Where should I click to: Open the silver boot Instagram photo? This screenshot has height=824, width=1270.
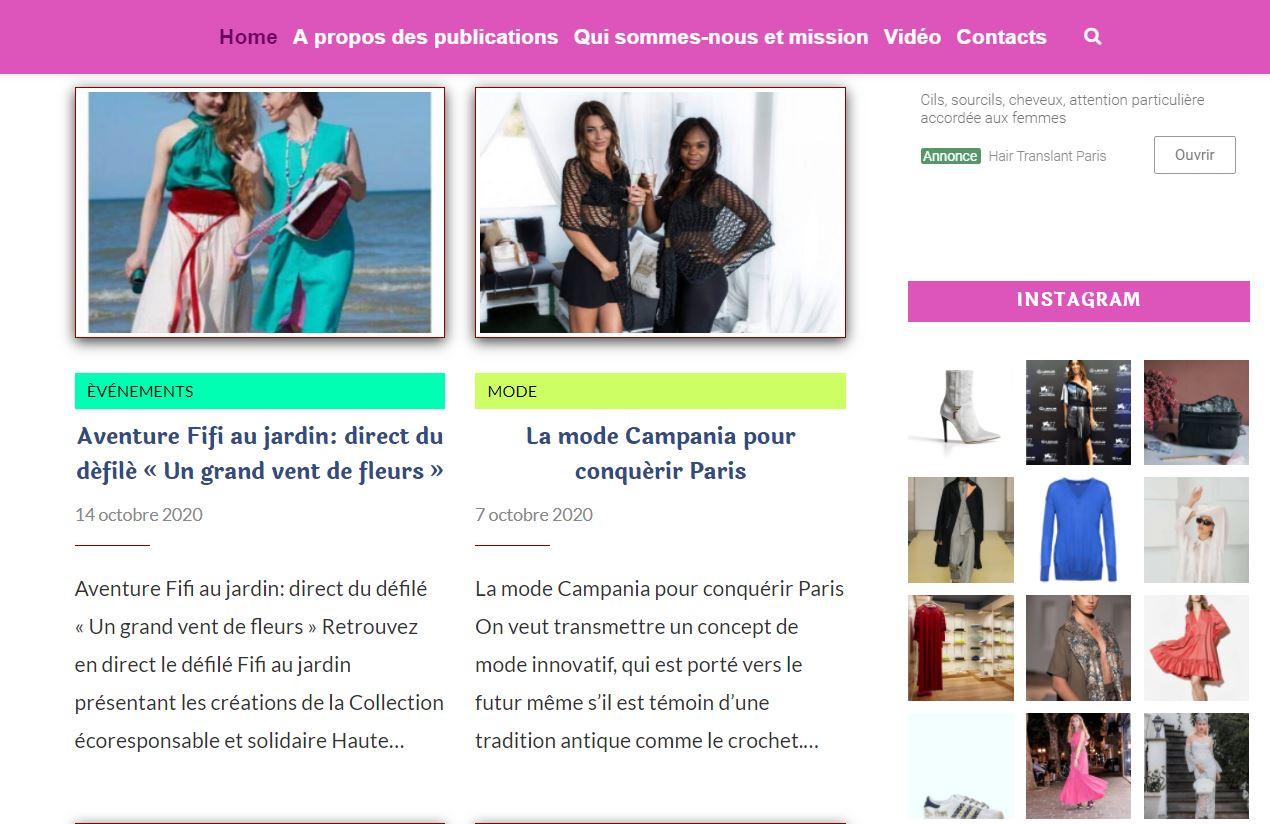click(960, 412)
